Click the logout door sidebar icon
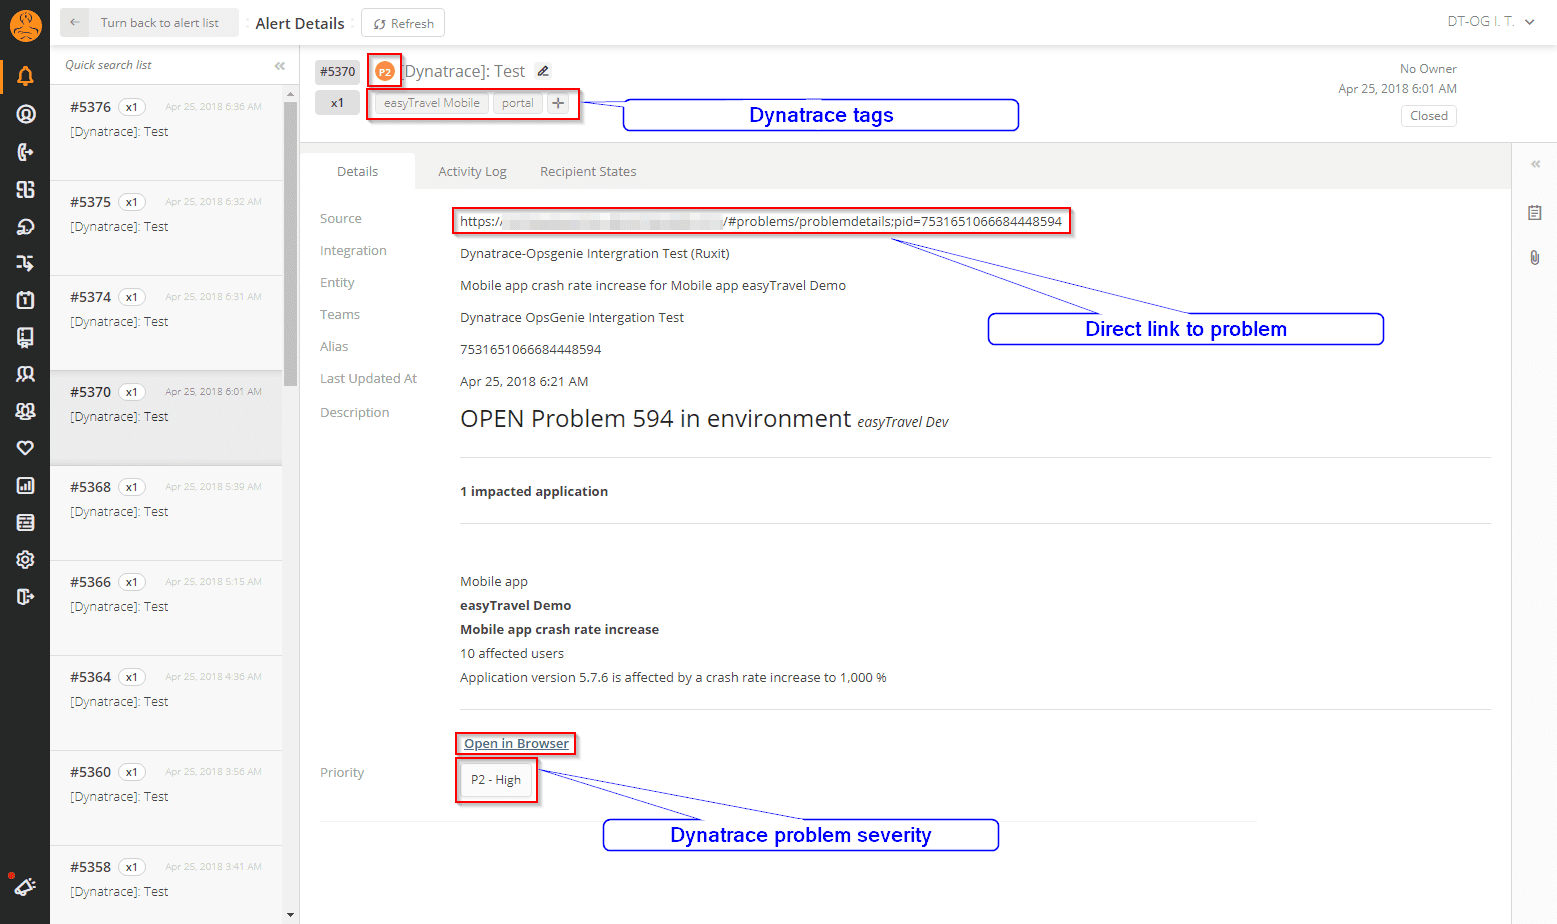The width and height of the screenshot is (1557, 924). (25, 597)
